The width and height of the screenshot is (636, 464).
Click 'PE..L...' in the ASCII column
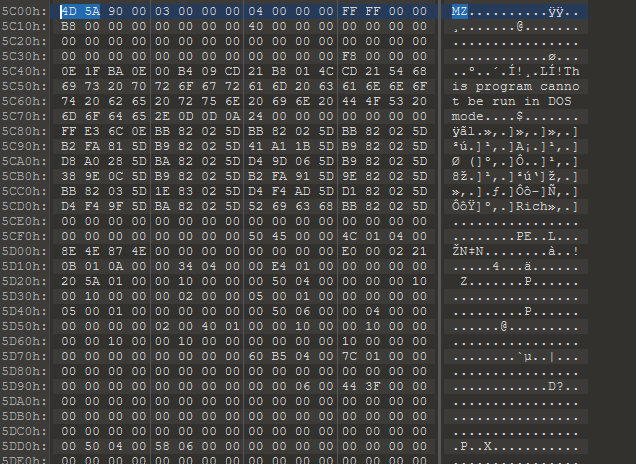tap(548, 236)
